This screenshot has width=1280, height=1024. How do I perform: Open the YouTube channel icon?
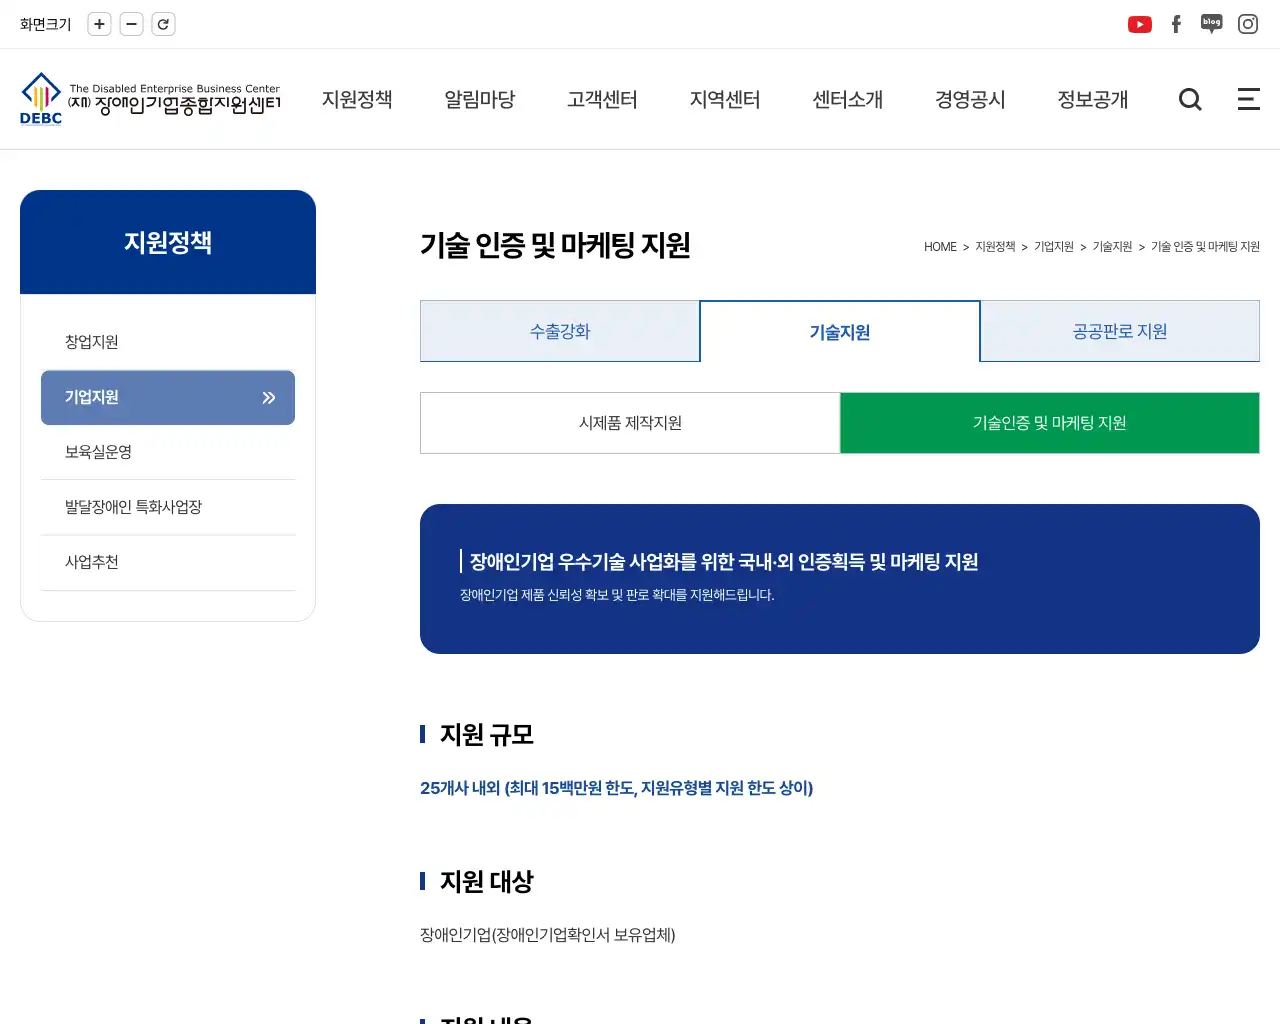1140,24
